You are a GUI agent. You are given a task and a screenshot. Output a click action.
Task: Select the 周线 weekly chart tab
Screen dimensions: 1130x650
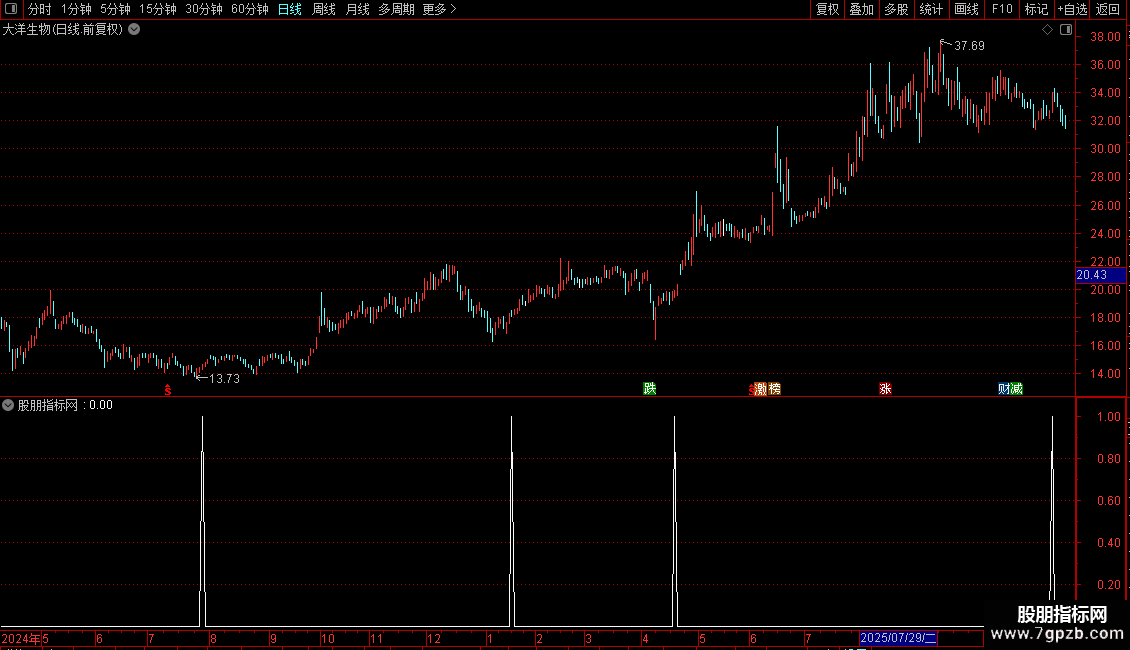(x=324, y=9)
